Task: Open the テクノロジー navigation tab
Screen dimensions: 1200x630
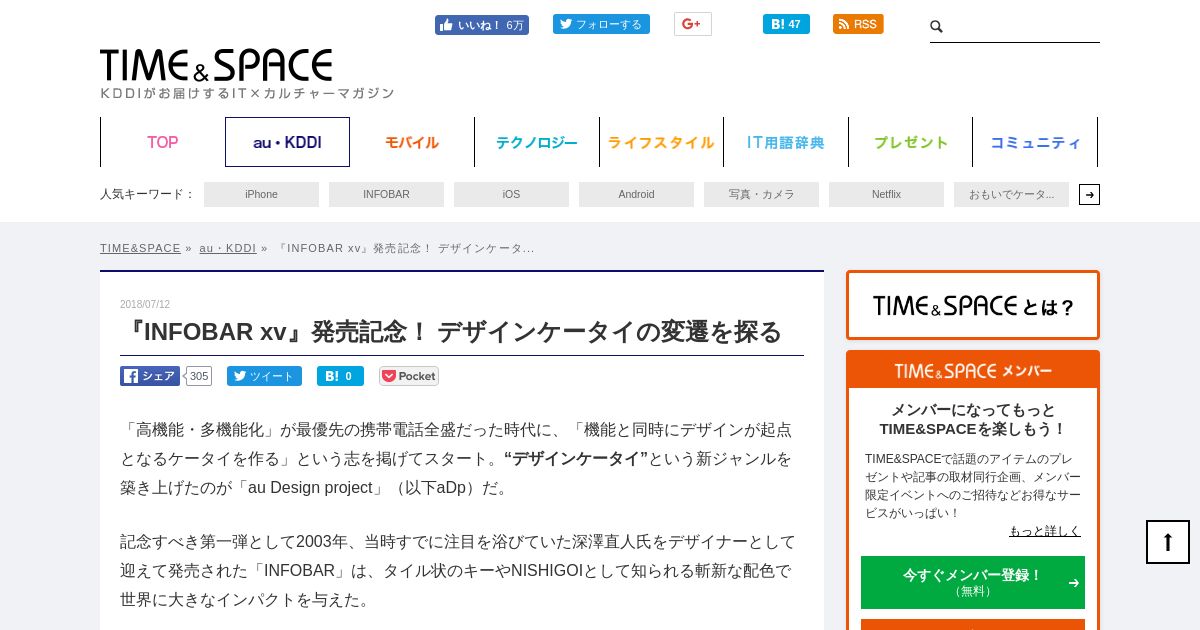Action: coord(537,142)
